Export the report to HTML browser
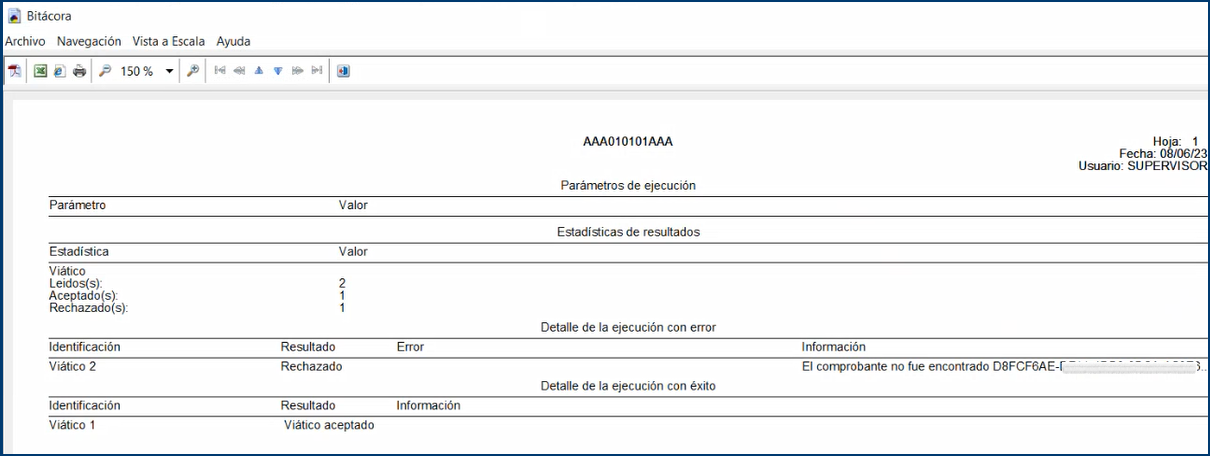 point(59,71)
